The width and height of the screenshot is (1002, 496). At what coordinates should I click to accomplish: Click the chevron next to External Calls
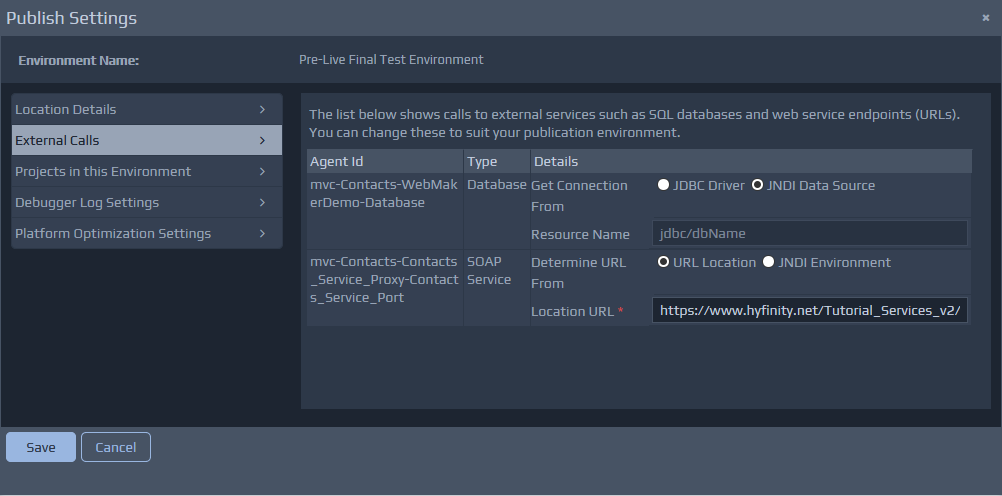pos(262,140)
